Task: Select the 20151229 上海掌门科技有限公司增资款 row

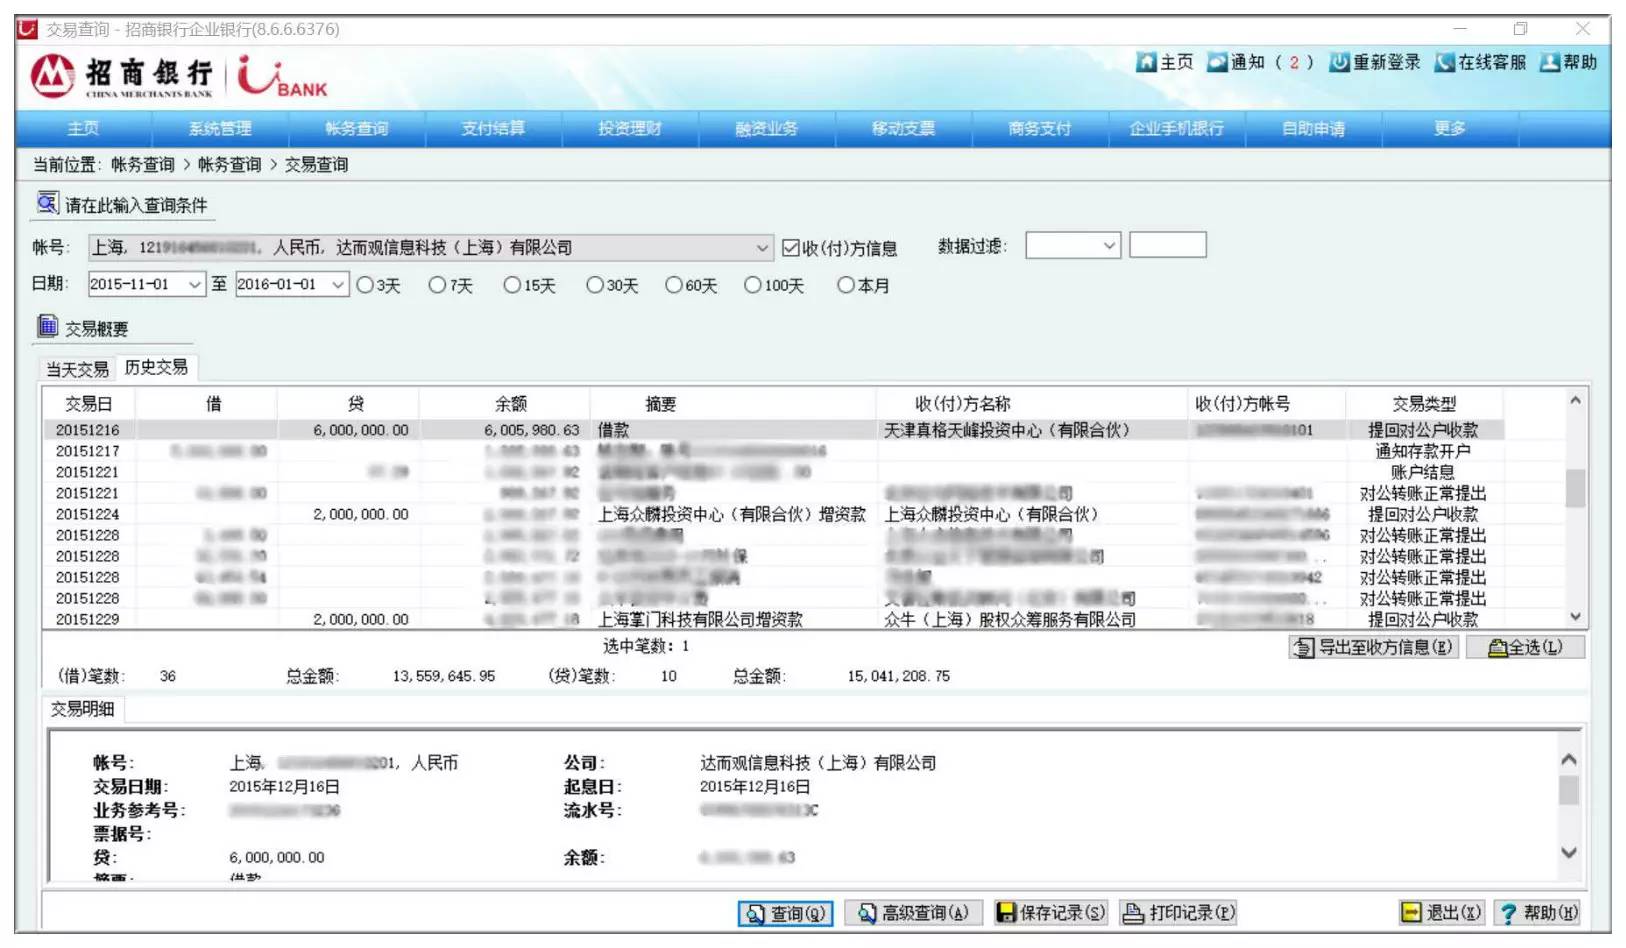Action: 773,619
